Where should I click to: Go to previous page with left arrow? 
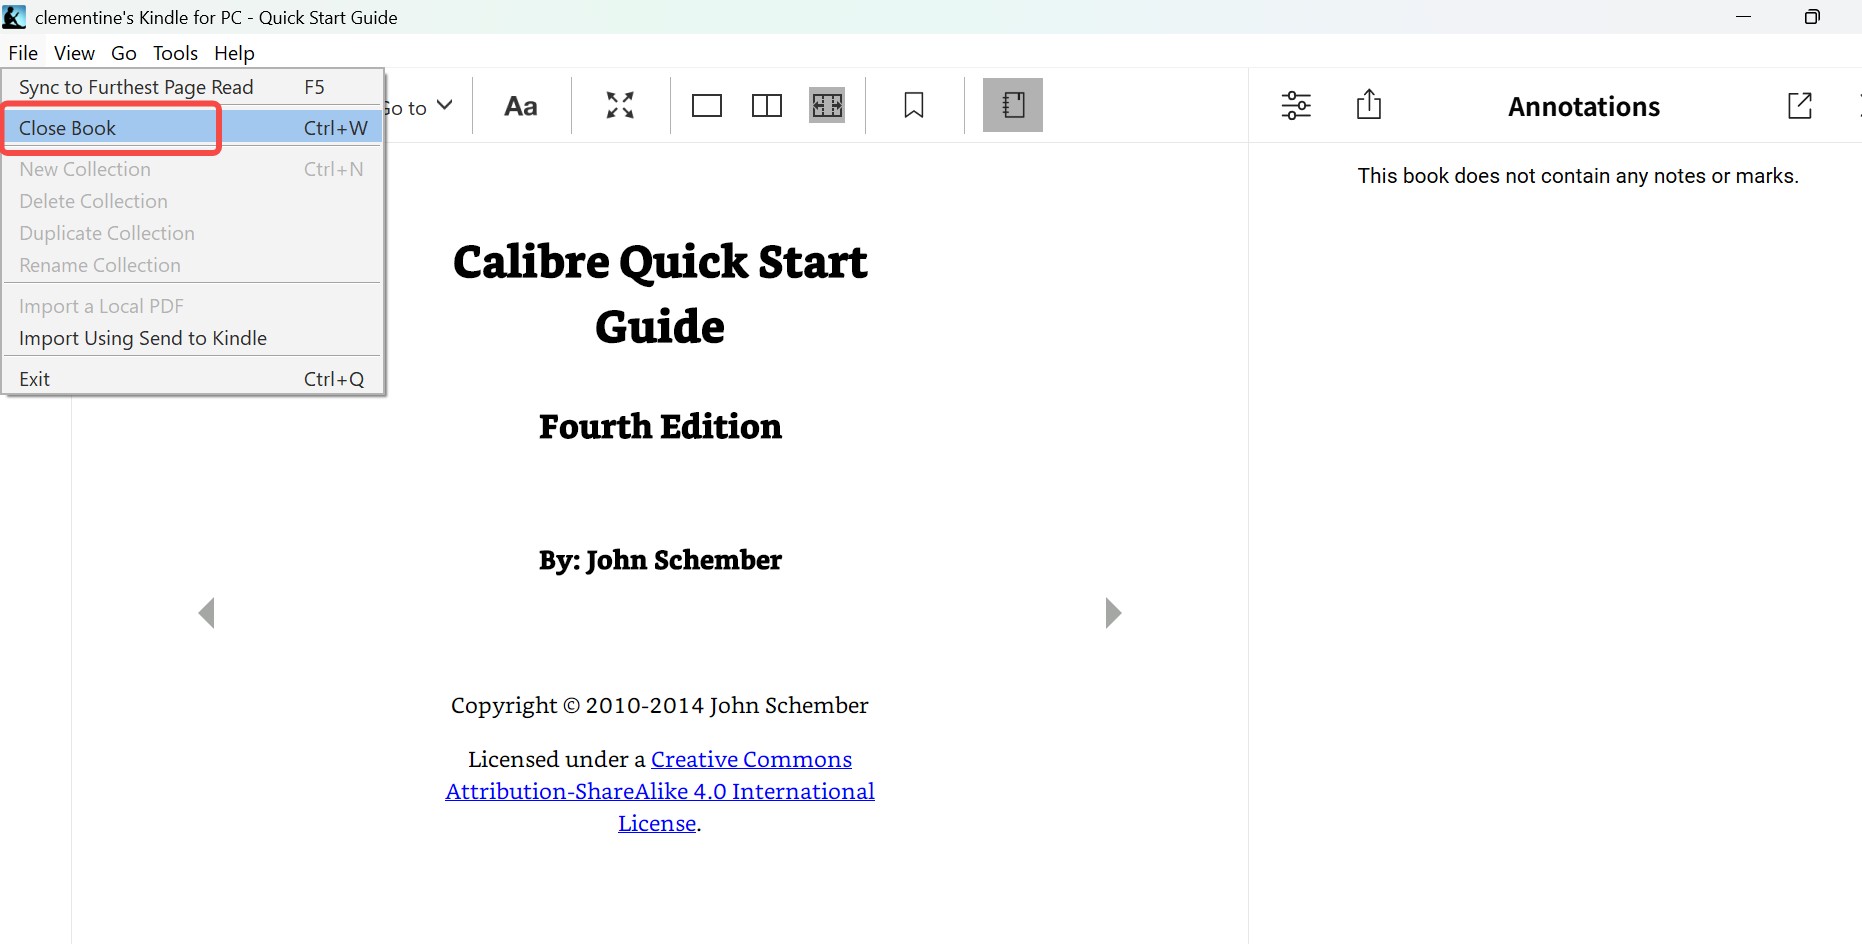tap(207, 613)
